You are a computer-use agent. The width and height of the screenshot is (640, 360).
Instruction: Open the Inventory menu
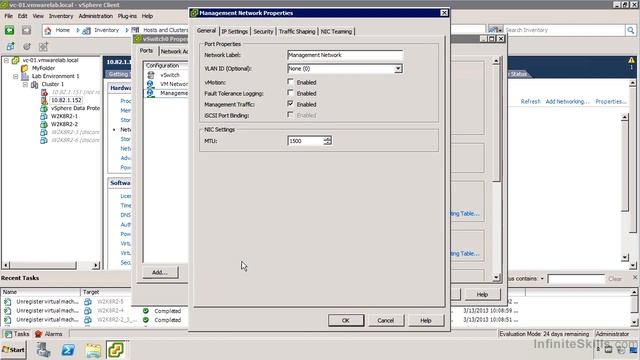pyautogui.click(x=61, y=16)
